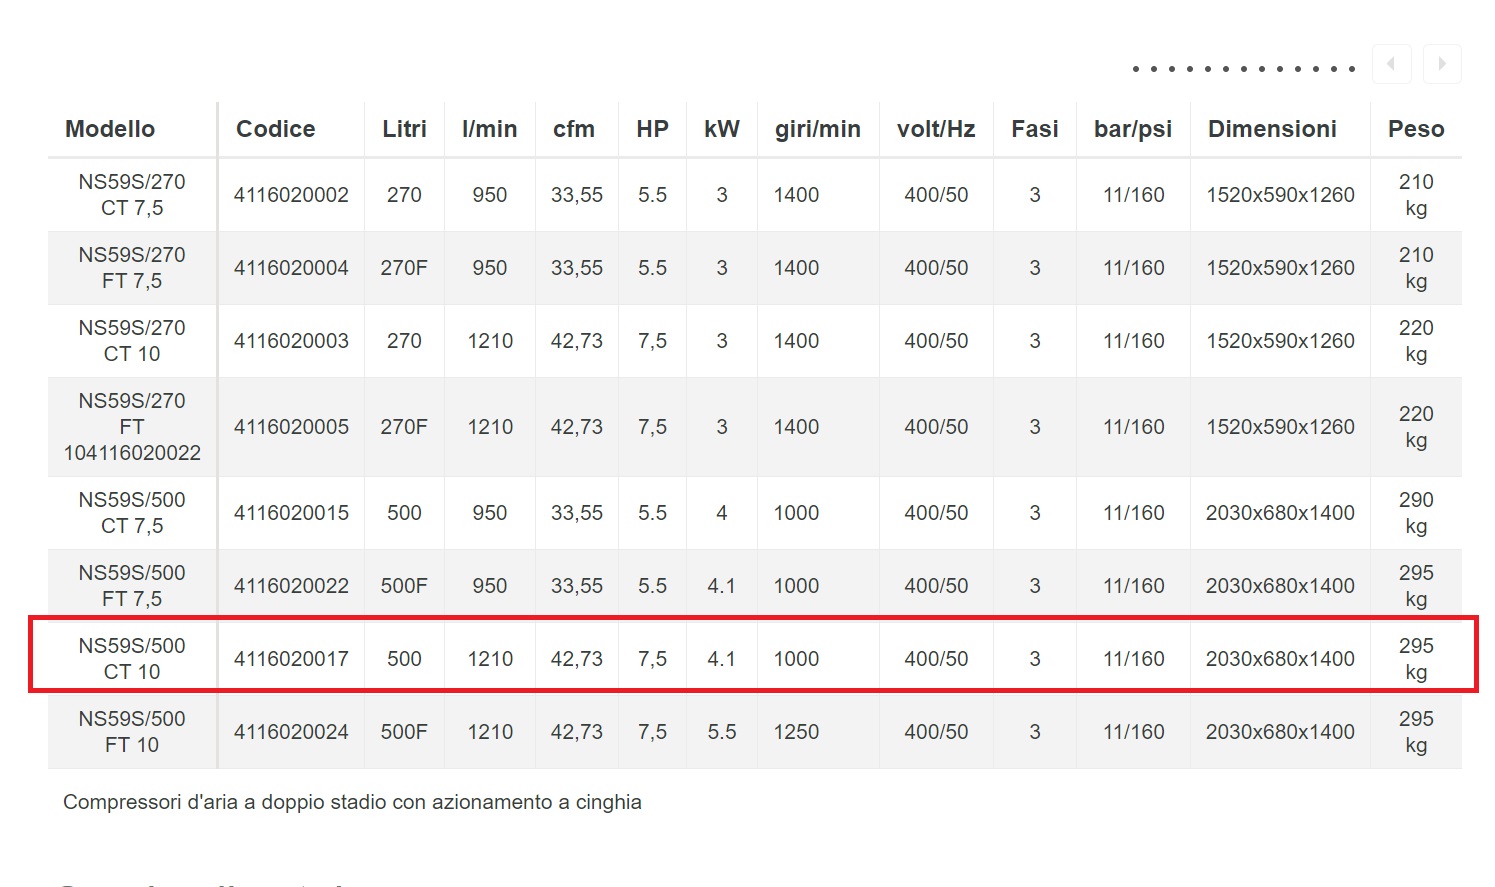Click the giri/min column header
Image resolution: width=1495 pixels, height=887 pixels.
(x=817, y=129)
